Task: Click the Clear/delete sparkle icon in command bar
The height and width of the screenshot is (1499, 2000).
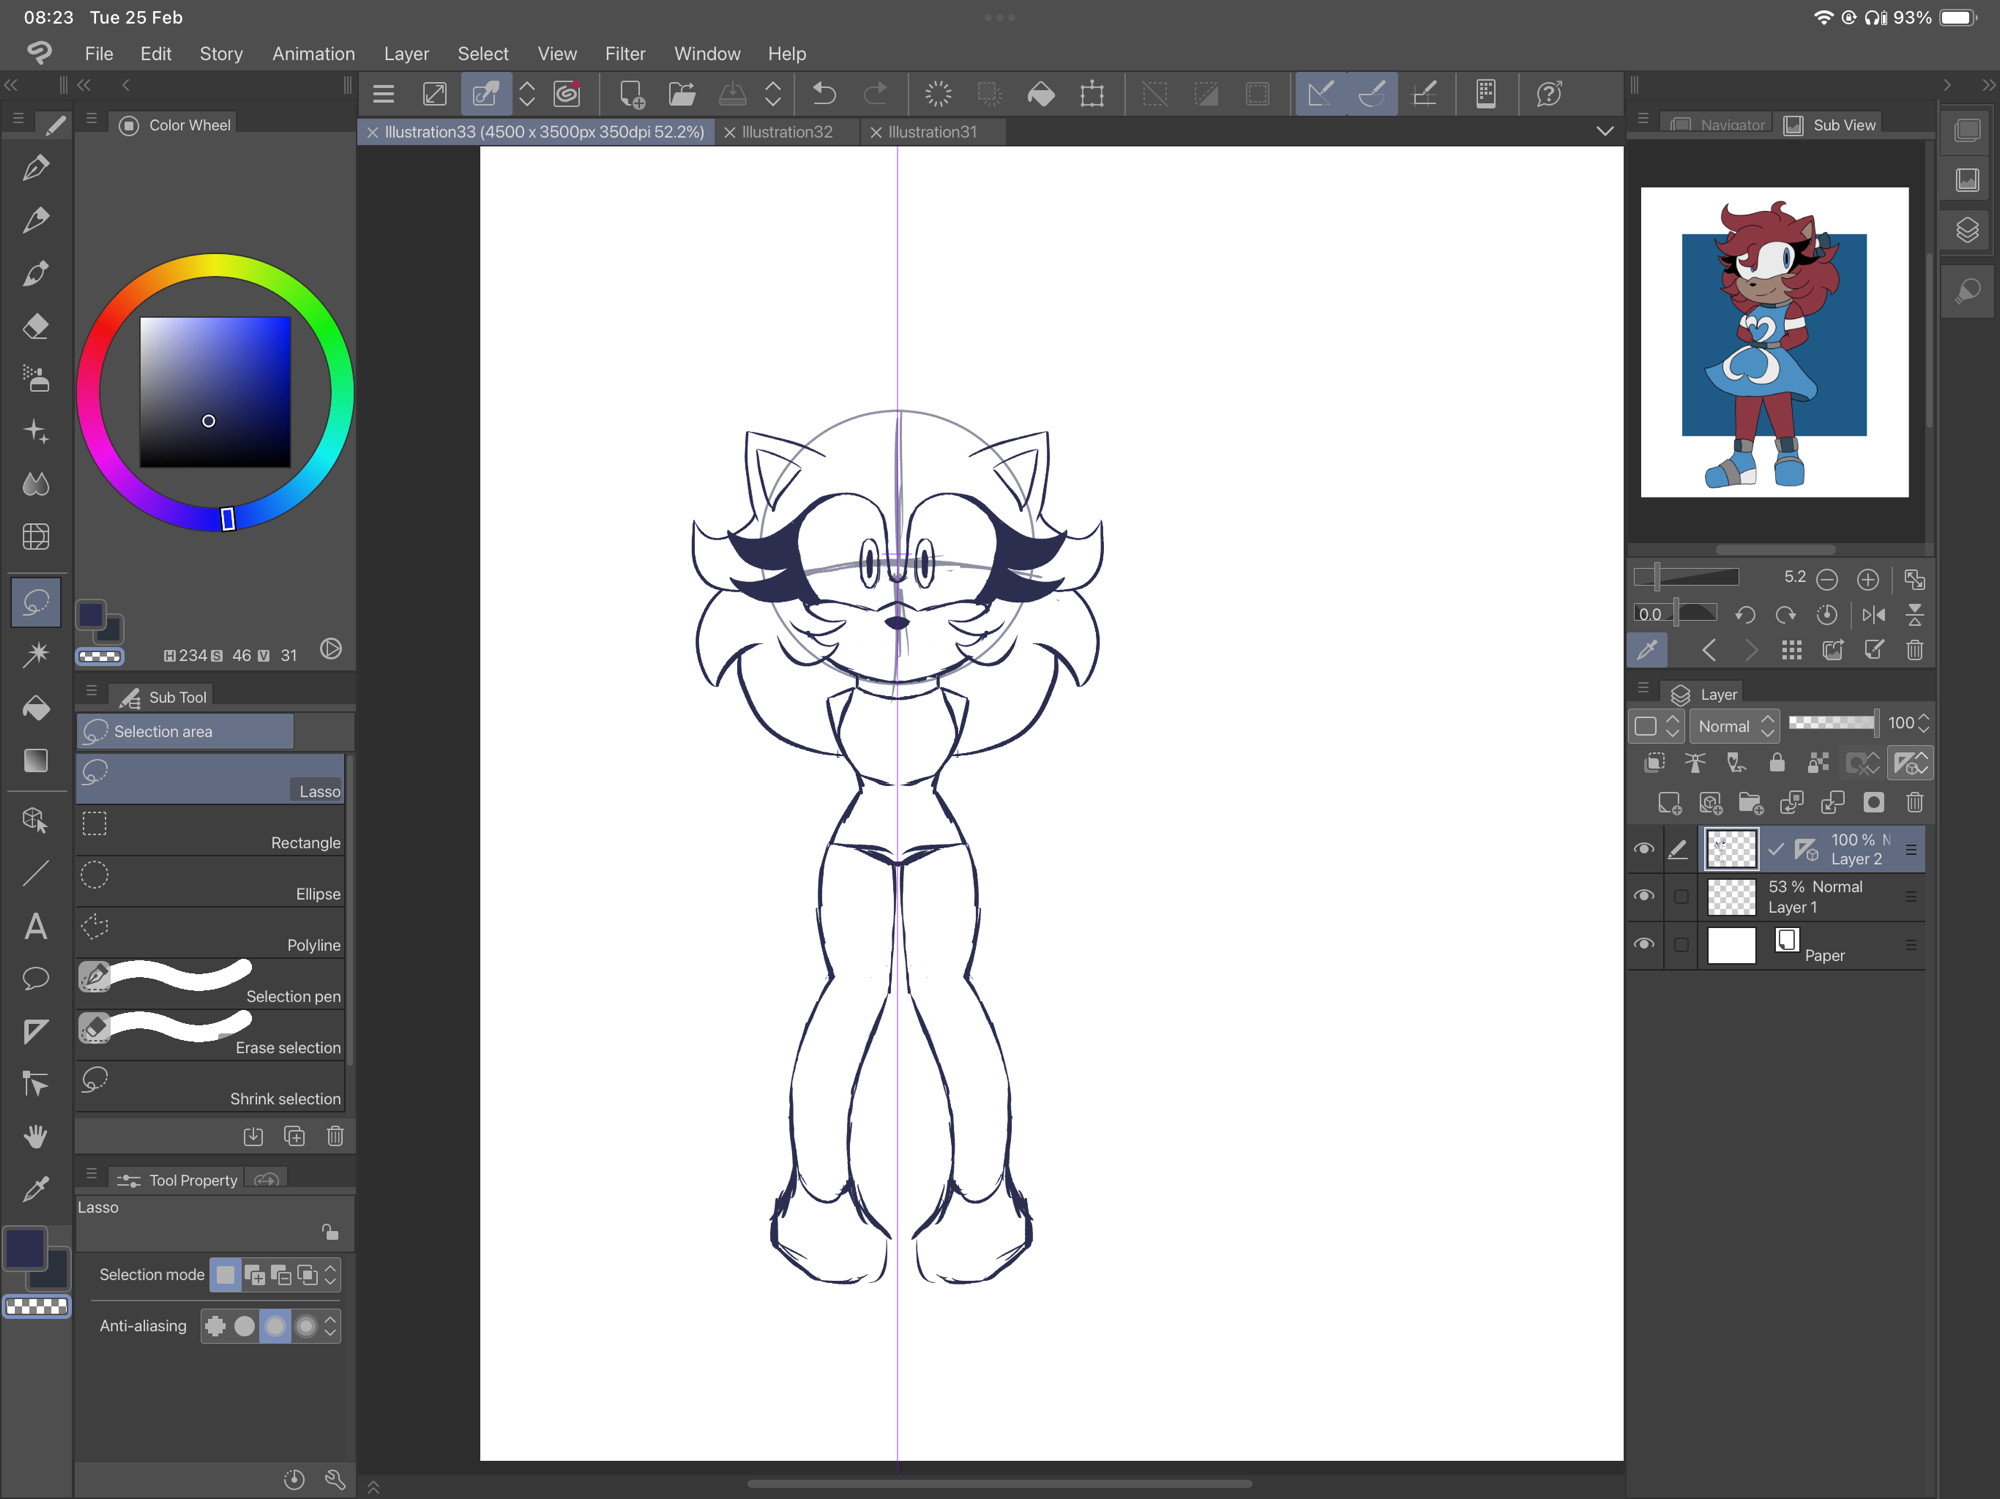Action: tap(938, 94)
